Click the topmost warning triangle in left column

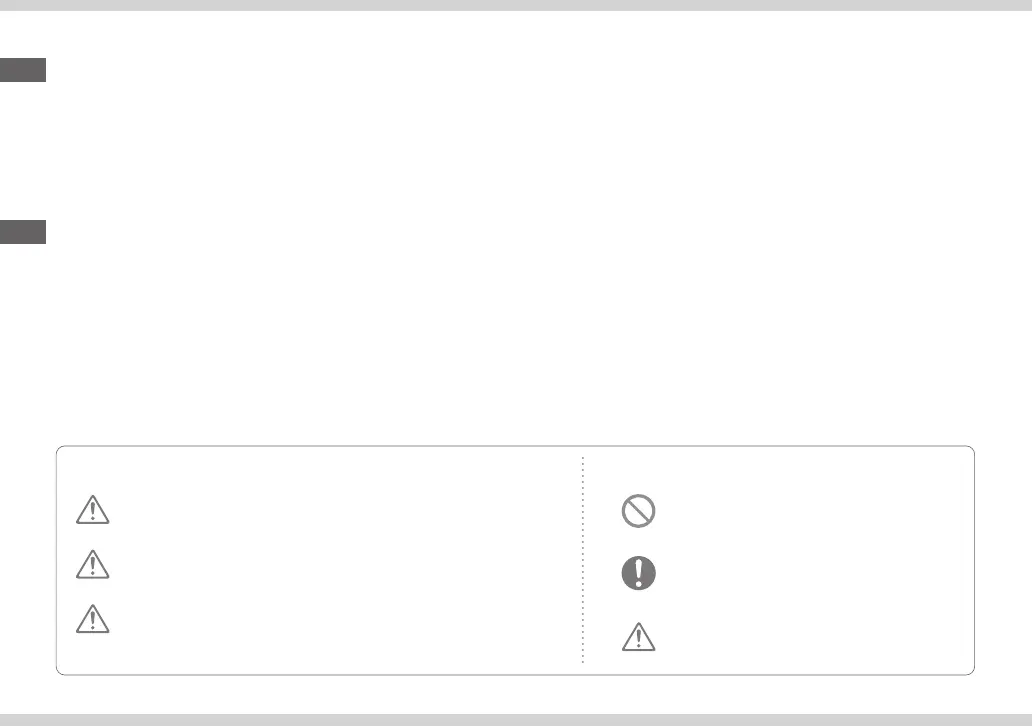92,512
